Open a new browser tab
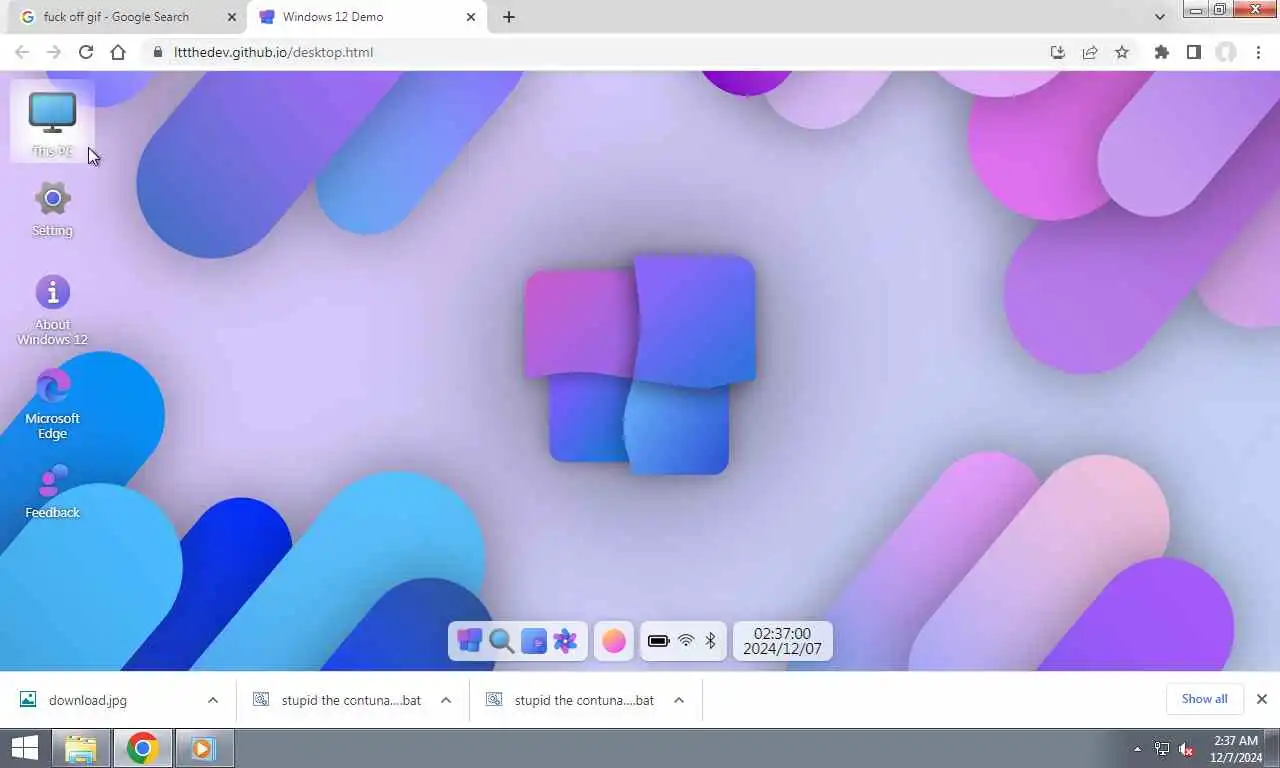 click(x=509, y=17)
